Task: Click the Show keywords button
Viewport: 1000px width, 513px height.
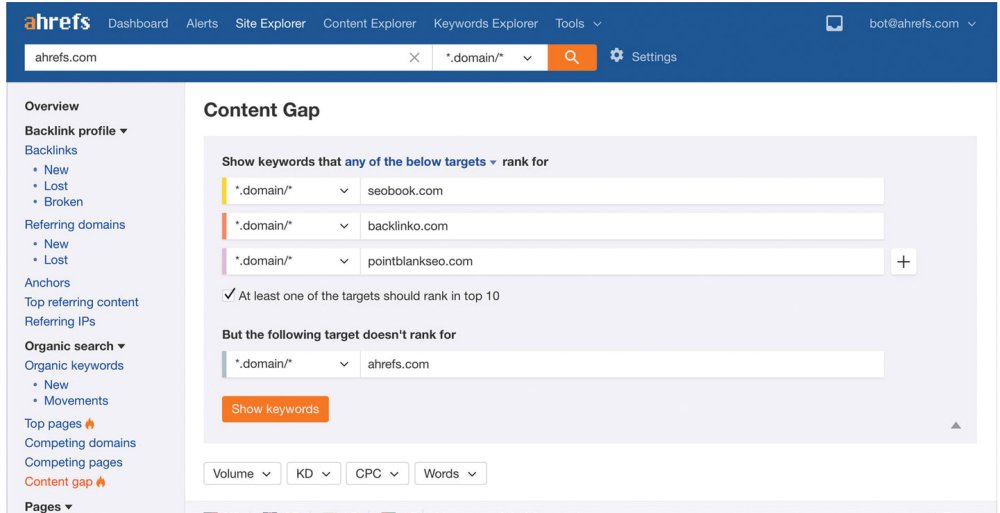Action: (x=276, y=409)
